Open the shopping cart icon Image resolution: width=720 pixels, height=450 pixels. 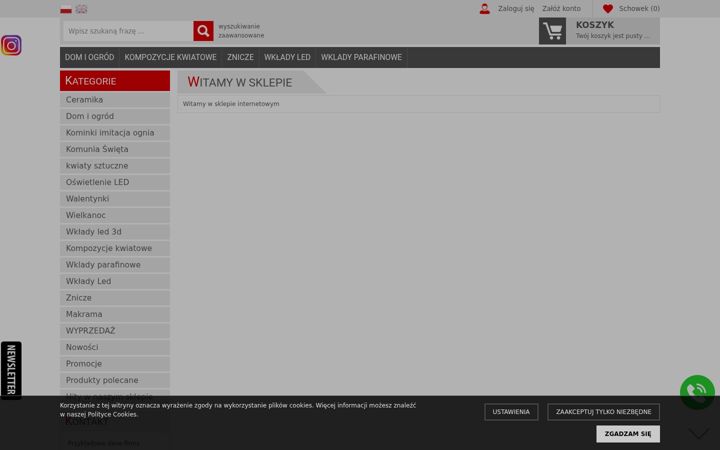click(552, 31)
